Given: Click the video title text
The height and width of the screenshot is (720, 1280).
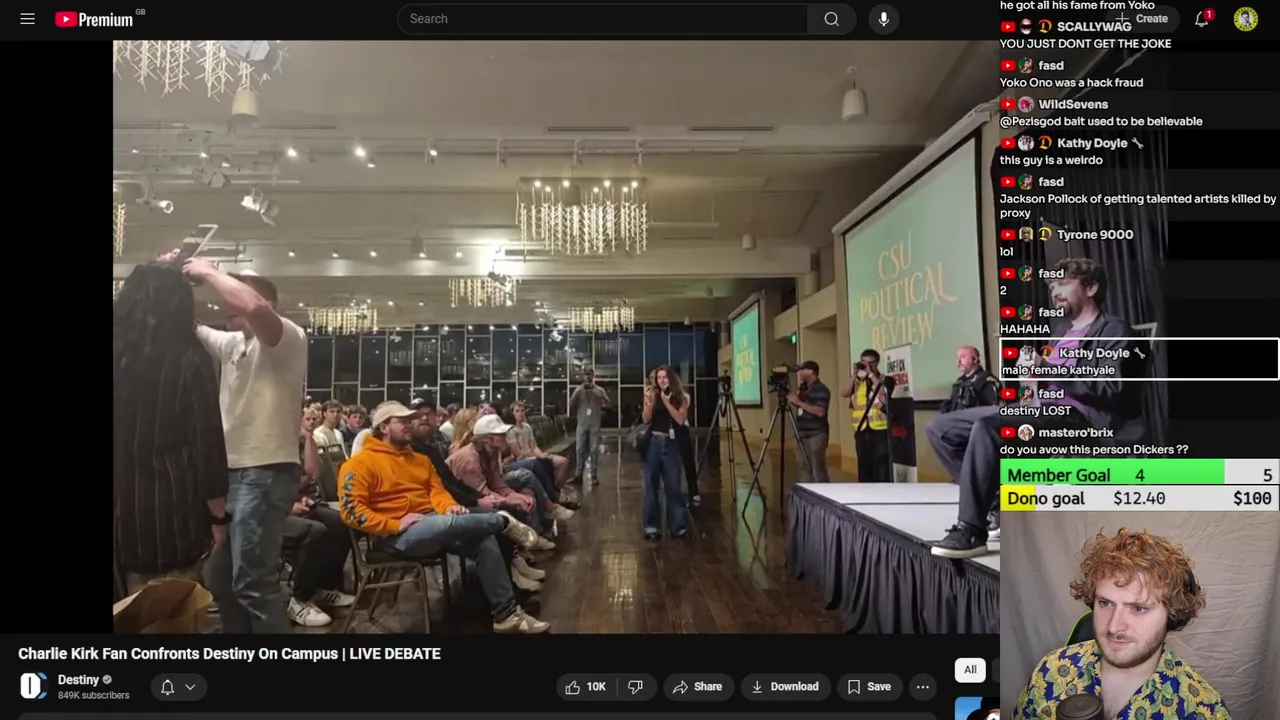Looking at the screenshot, I should 229,654.
